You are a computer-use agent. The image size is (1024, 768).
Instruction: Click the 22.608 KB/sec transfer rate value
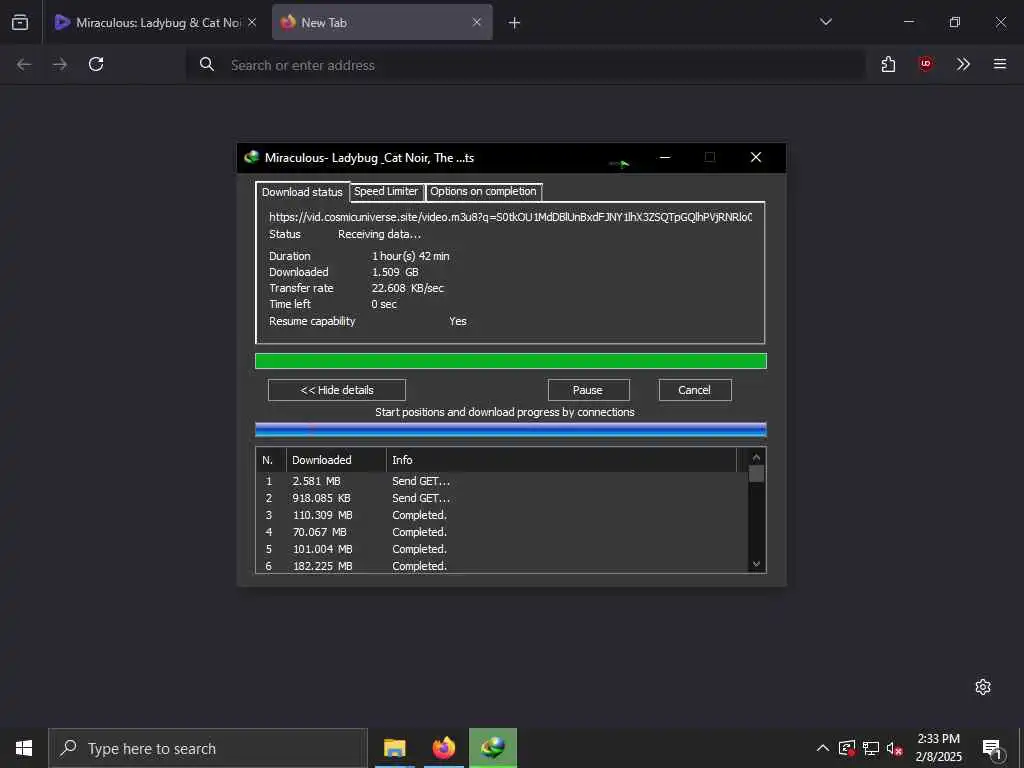pos(408,288)
